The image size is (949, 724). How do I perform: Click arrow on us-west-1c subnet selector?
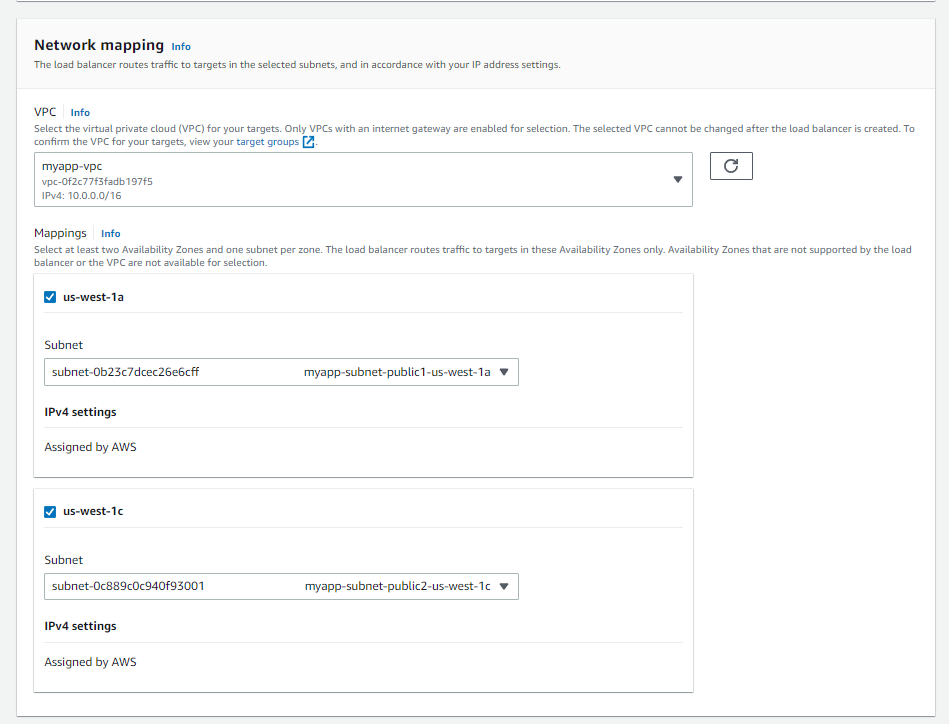coord(504,587)
